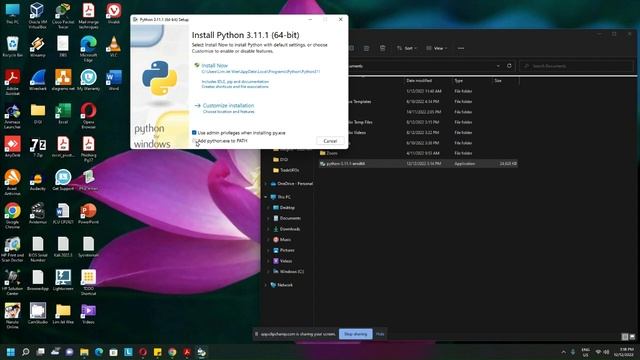Collapse the This PC tree node

click(266, 197)
